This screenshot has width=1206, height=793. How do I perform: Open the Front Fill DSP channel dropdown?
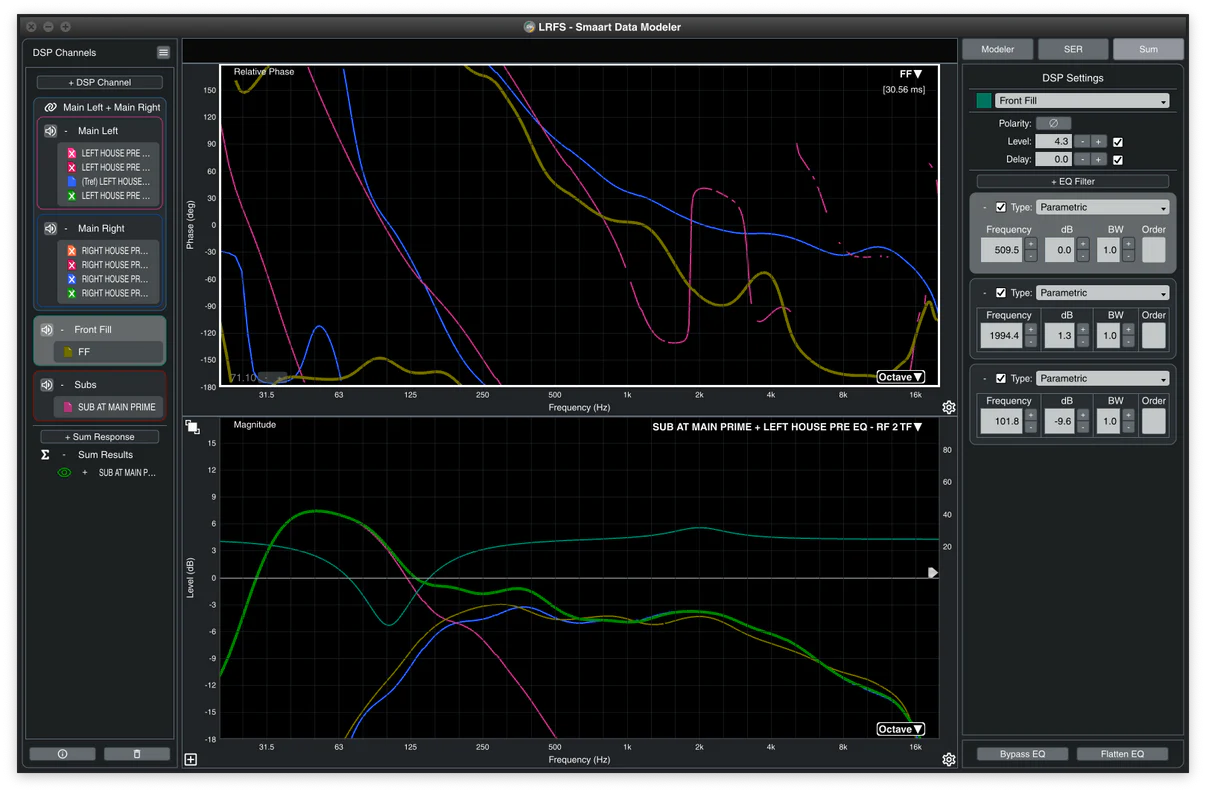pos(1081,101)
